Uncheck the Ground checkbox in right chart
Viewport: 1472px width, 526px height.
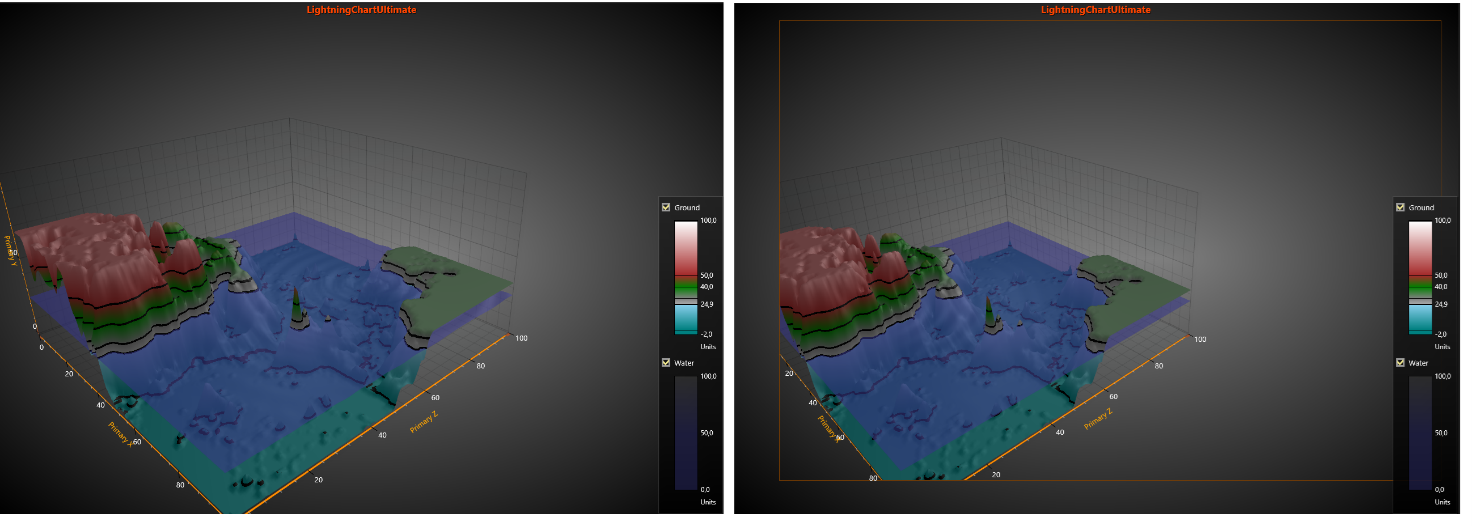click(1400, 207)
